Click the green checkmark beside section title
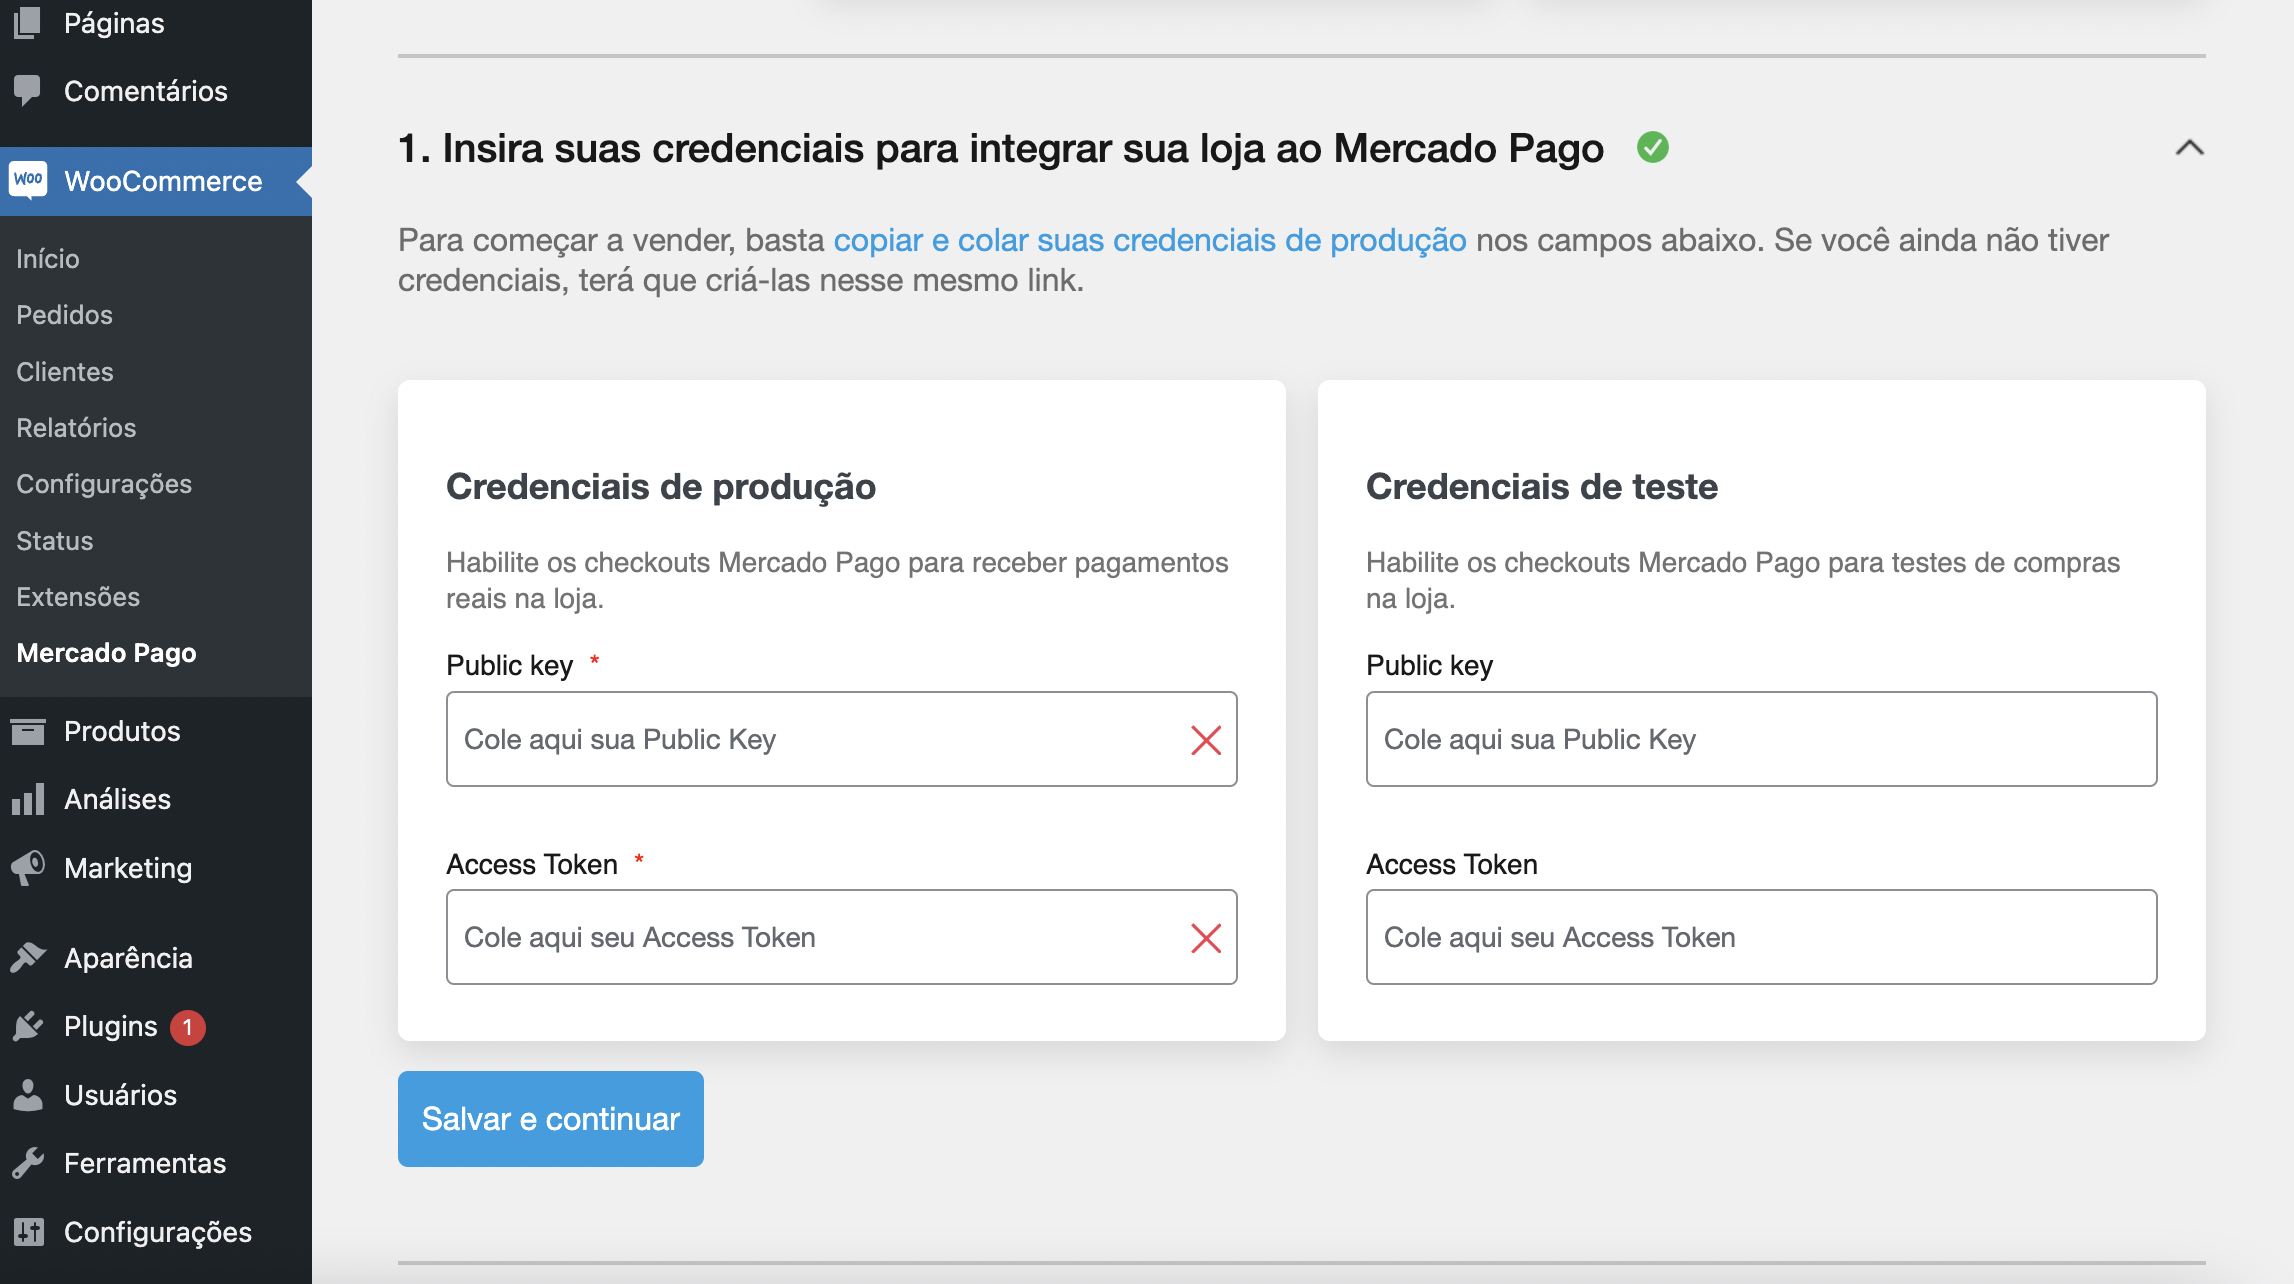The width and height of the screenshot is (2294, 1284). 1653,148
